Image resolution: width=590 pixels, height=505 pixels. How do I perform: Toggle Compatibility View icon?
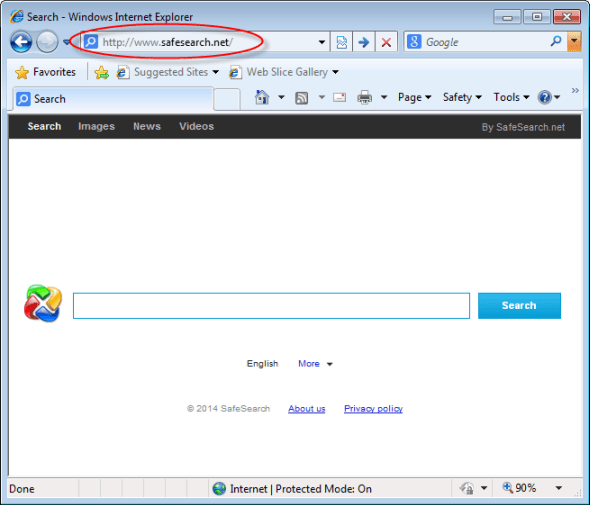[342, 42]
